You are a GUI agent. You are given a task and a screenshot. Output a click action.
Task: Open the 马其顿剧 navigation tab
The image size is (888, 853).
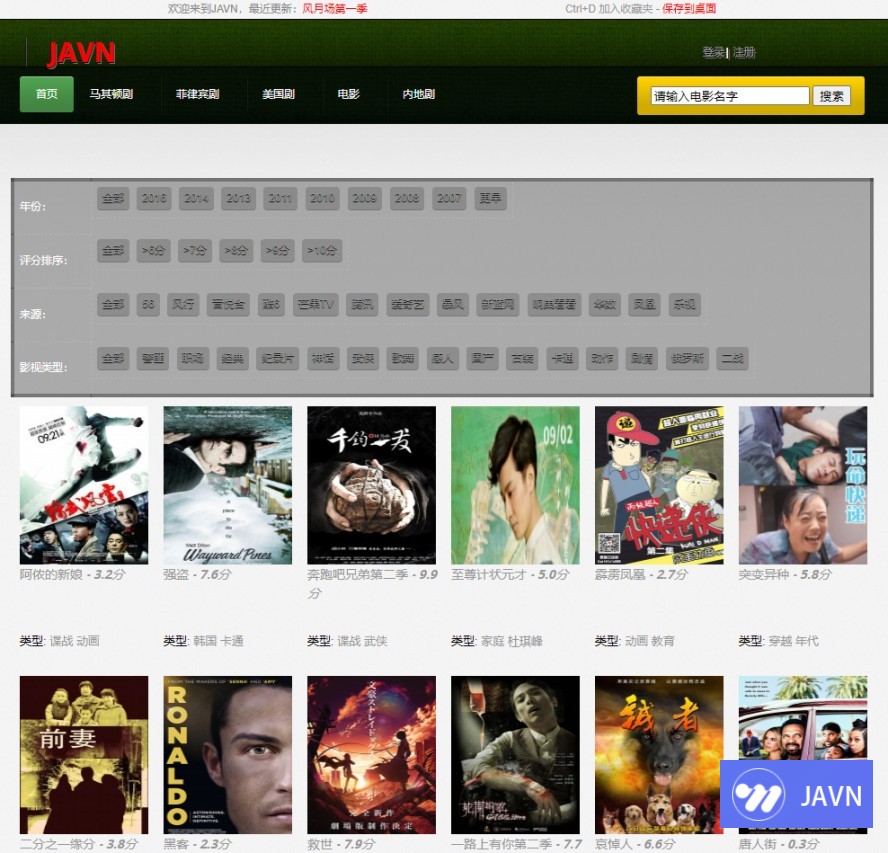[x=111, y=94]
